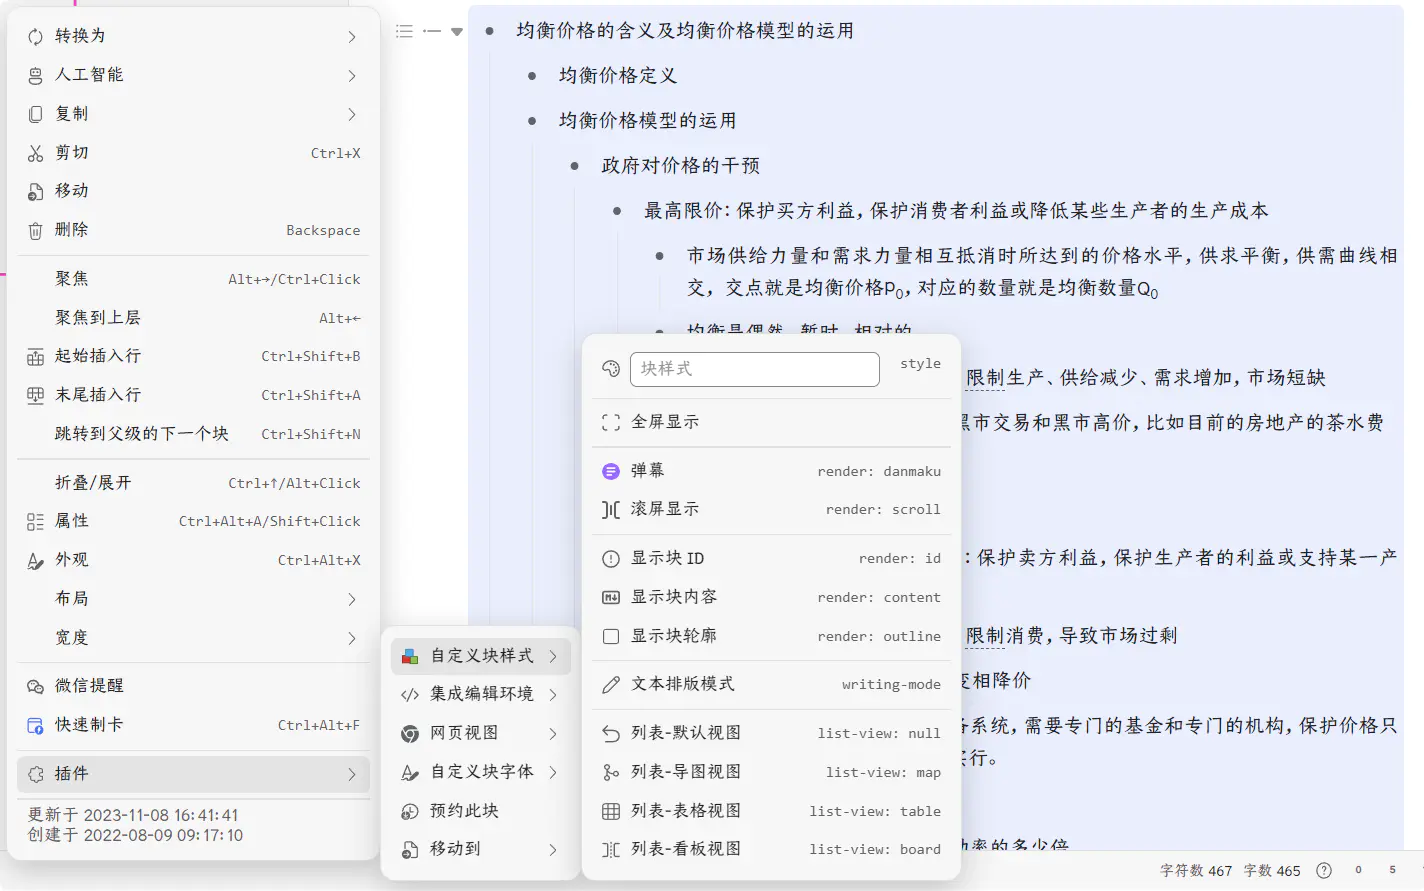Open the dropdown triangle above the outline
Image resolution: width=1424 pixels, height=891 pixels.
[x=457, y=32]
